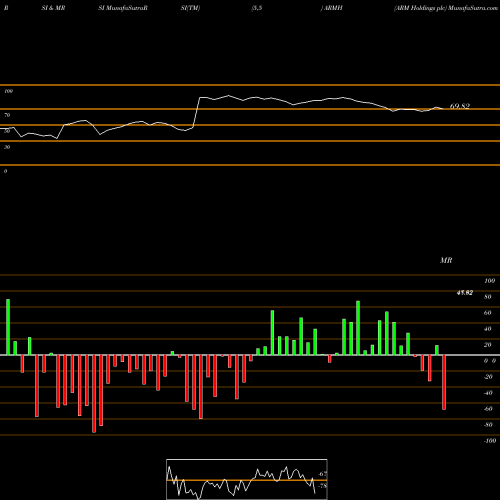Open the mini overview chart thumbnail
The width and height of the screenshot is (500, 500).
pyautogui.click(x=247, y=479)
